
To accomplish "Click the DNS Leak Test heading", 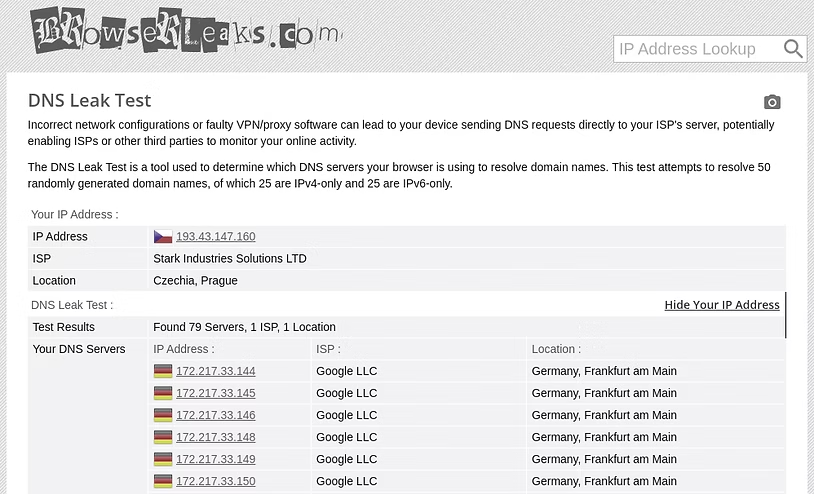I will (89, 100).
